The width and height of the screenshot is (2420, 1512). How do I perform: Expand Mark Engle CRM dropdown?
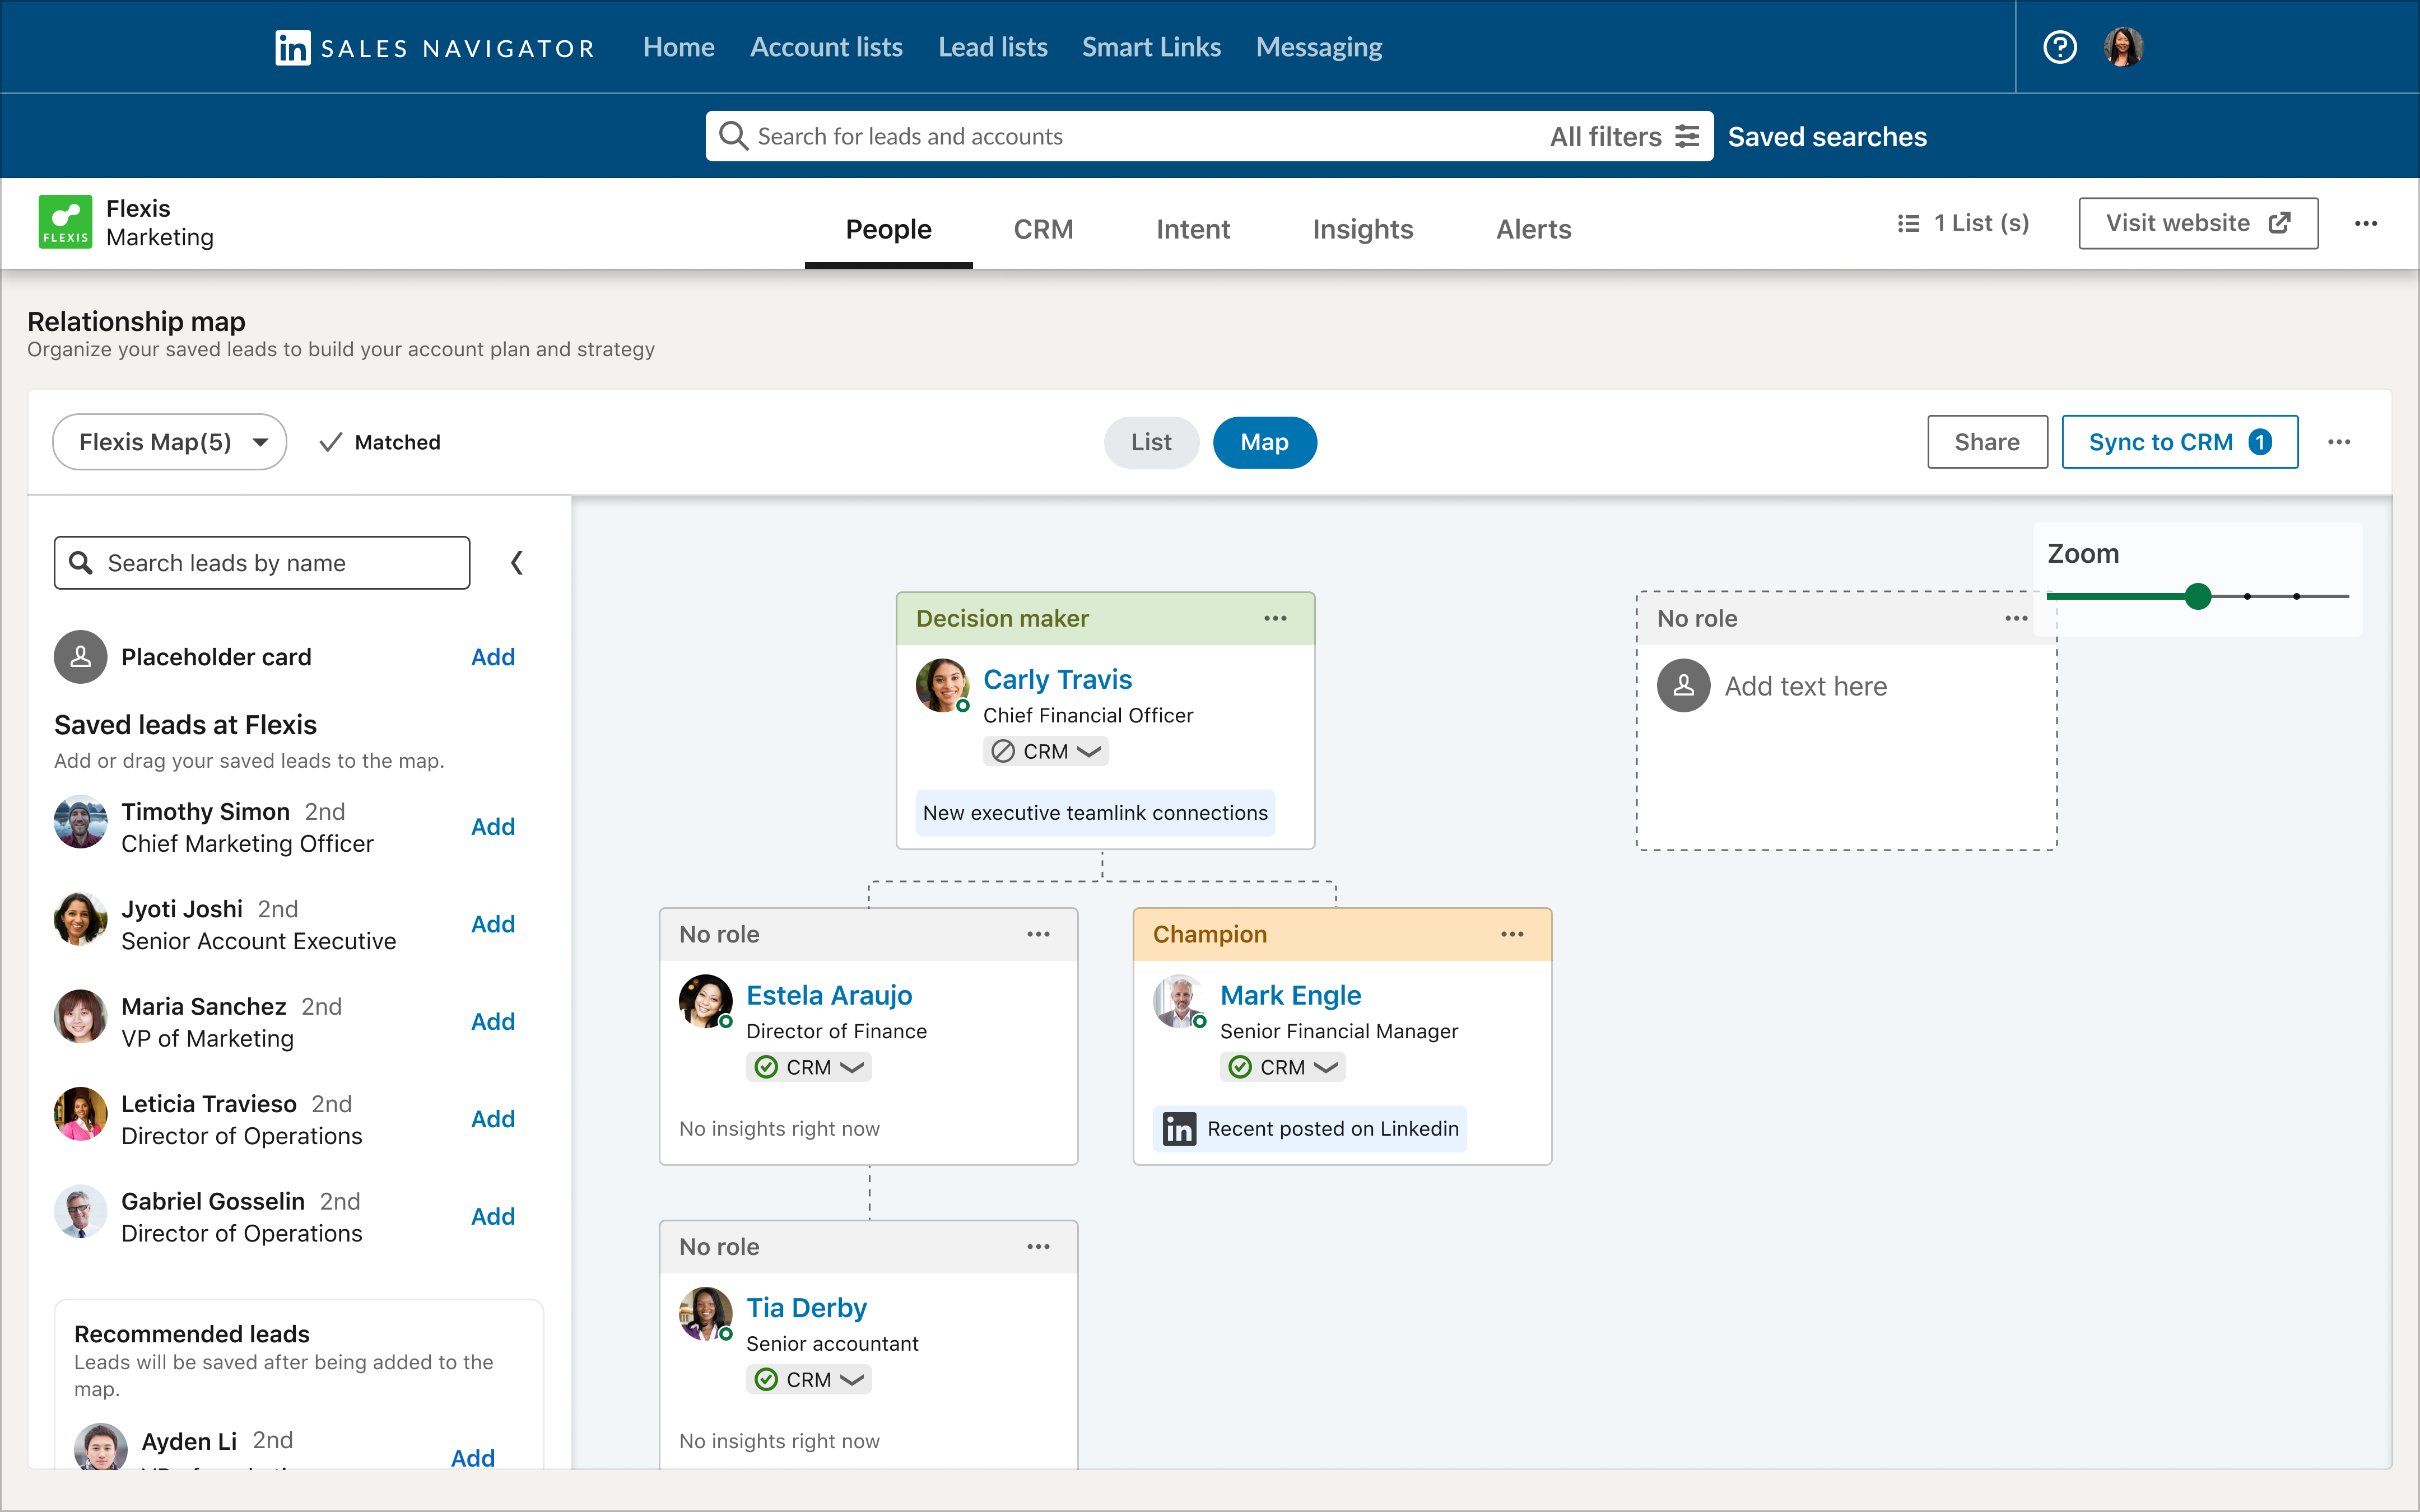(1282, 1067)
